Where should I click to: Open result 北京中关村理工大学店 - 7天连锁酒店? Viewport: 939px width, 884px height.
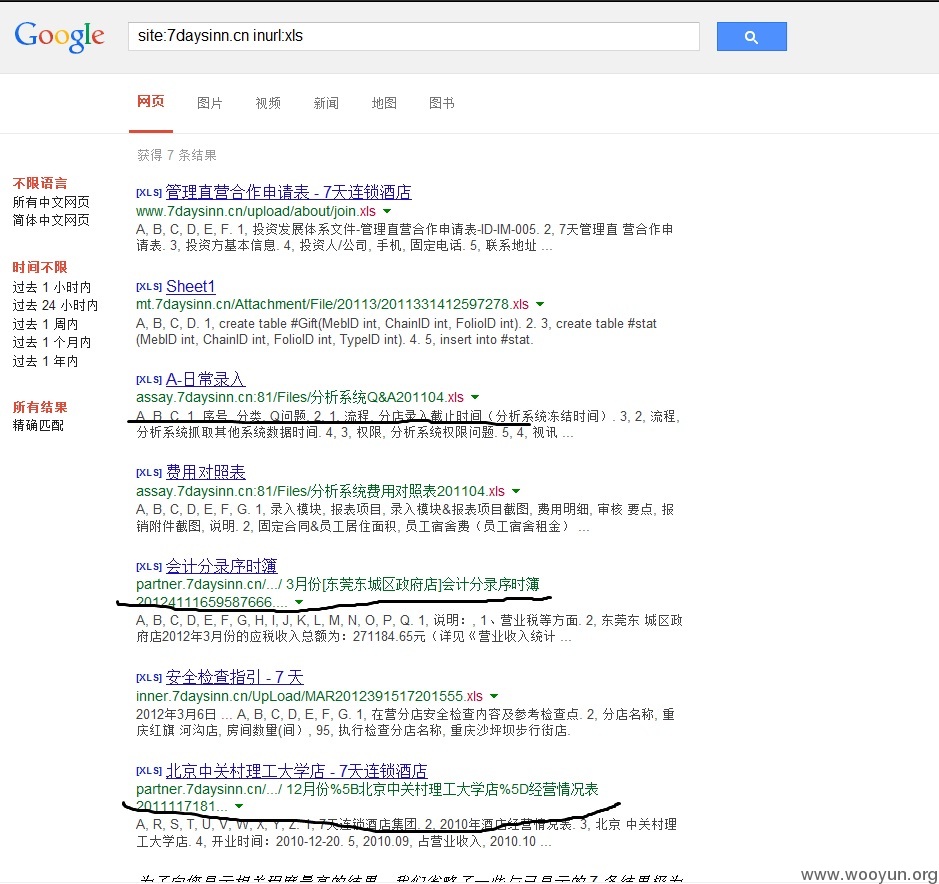pos(296,770)
